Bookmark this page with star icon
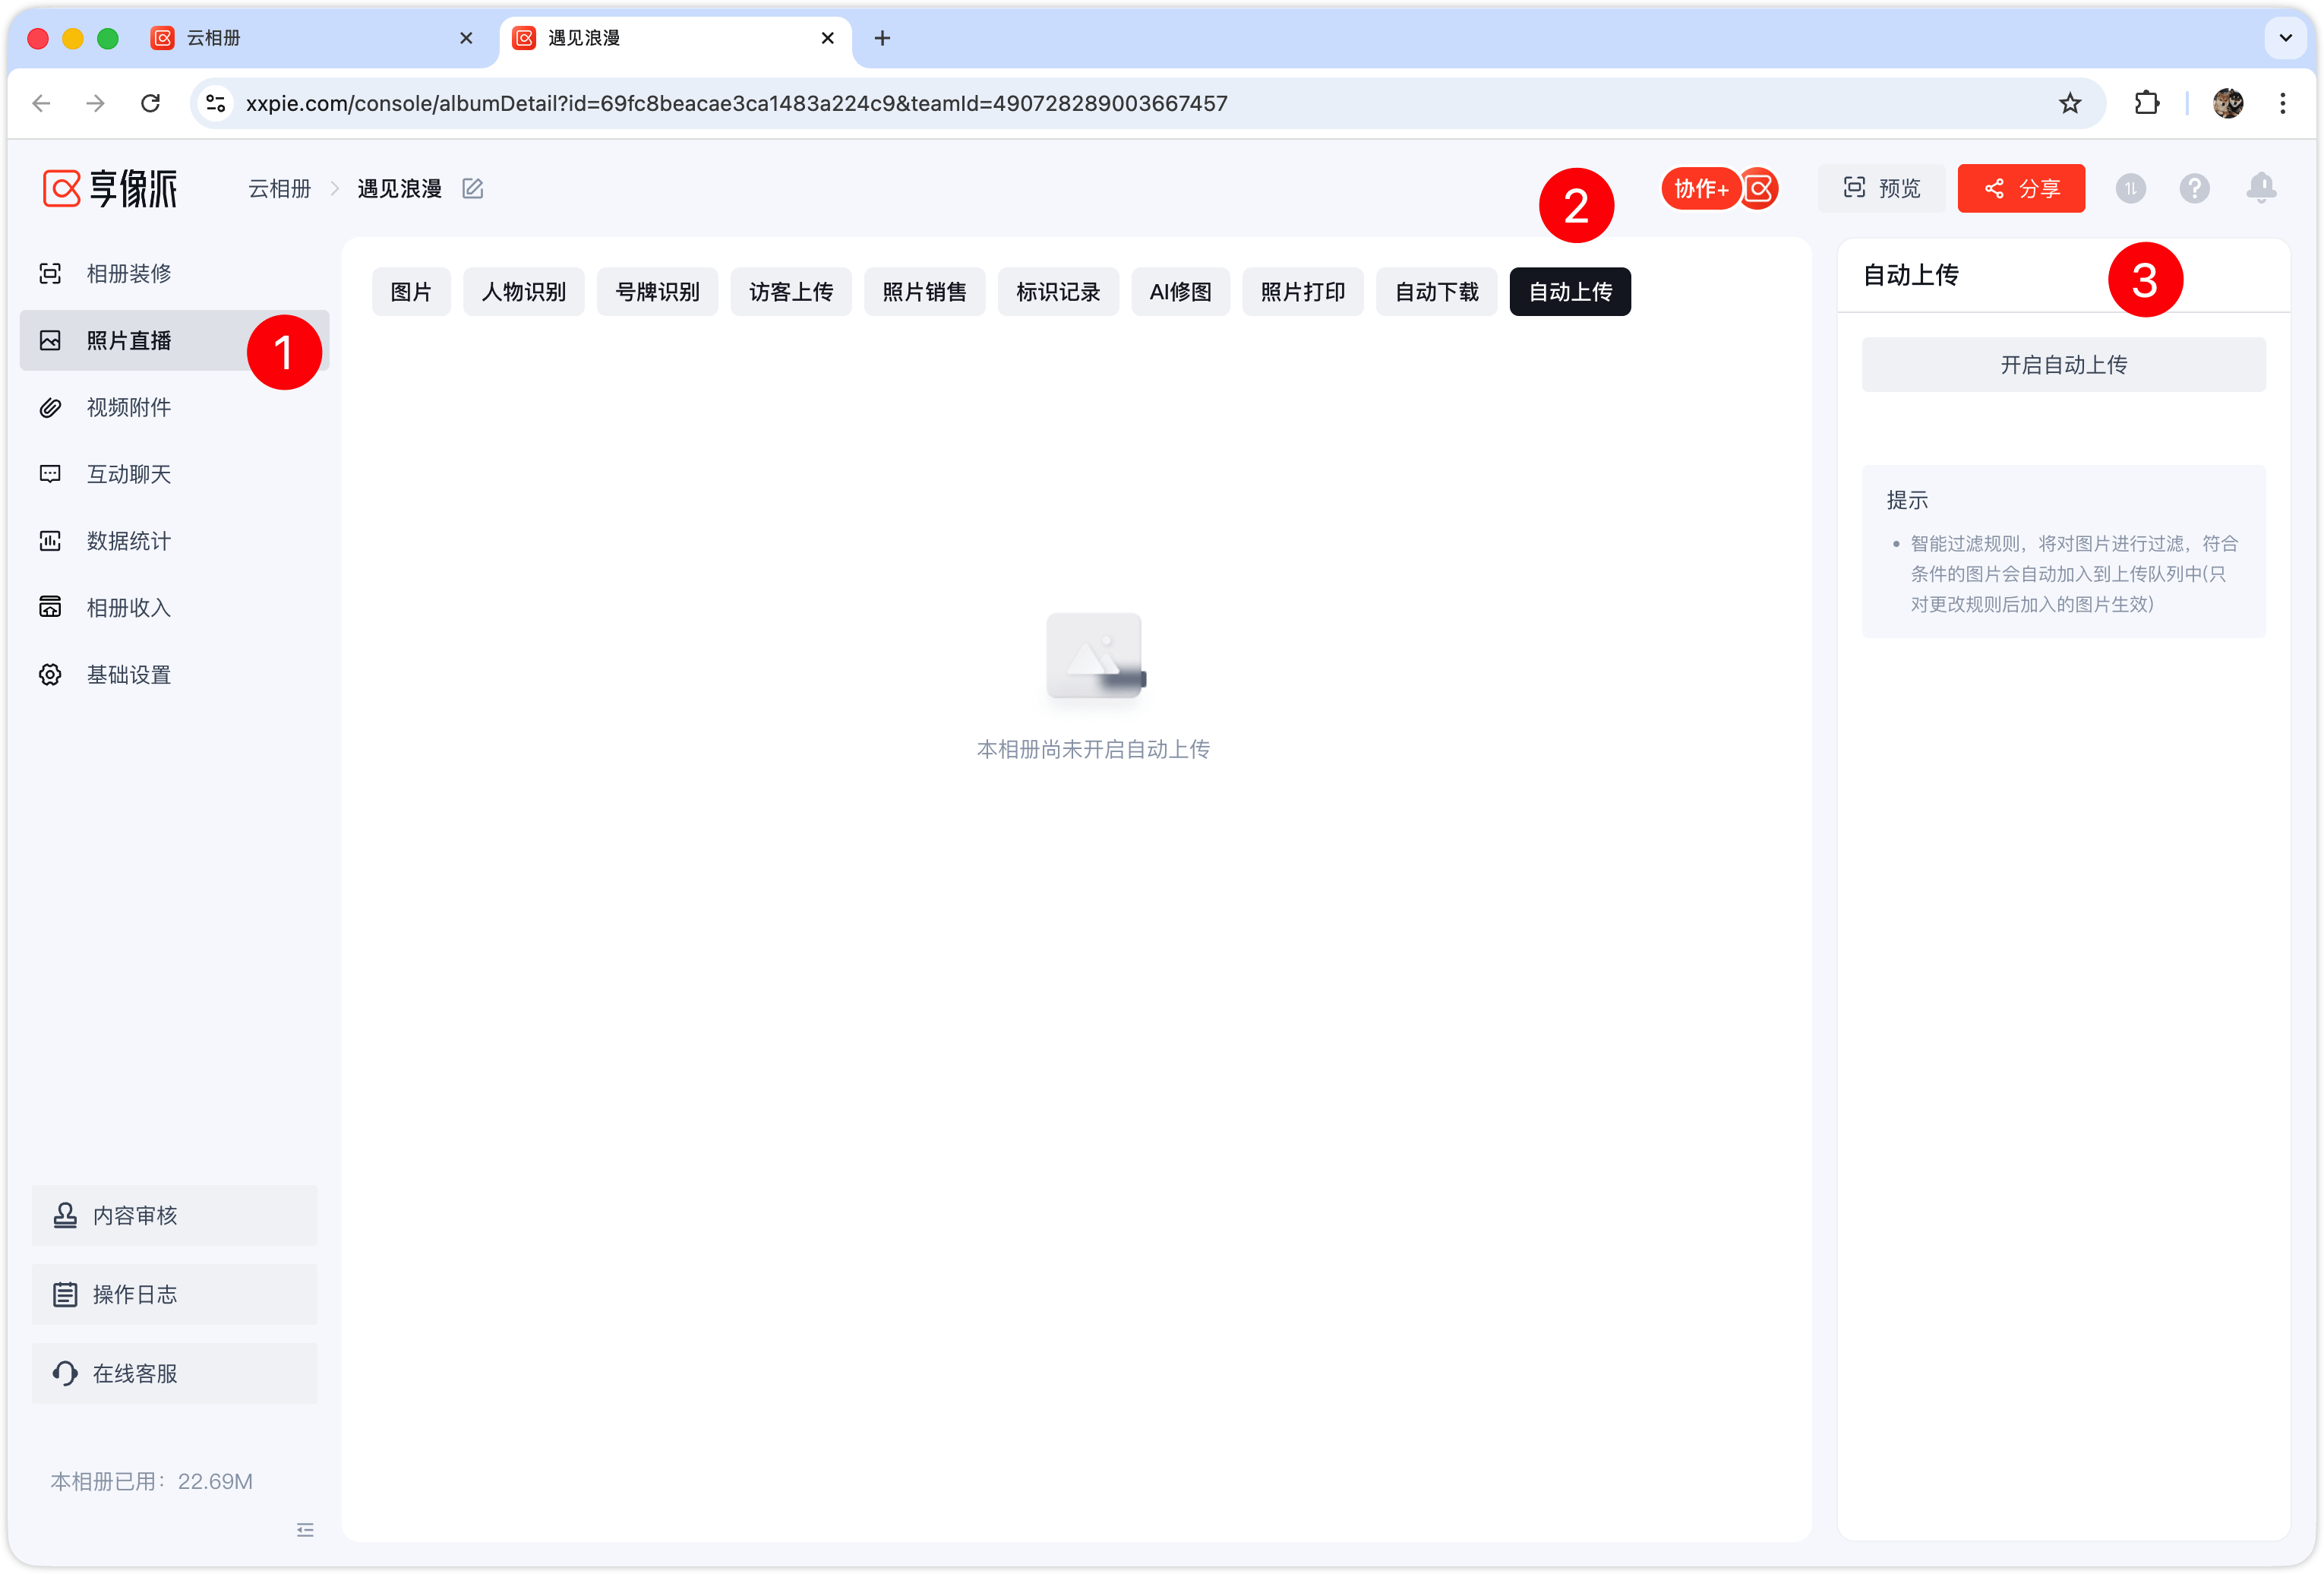 coord(2070,103)
